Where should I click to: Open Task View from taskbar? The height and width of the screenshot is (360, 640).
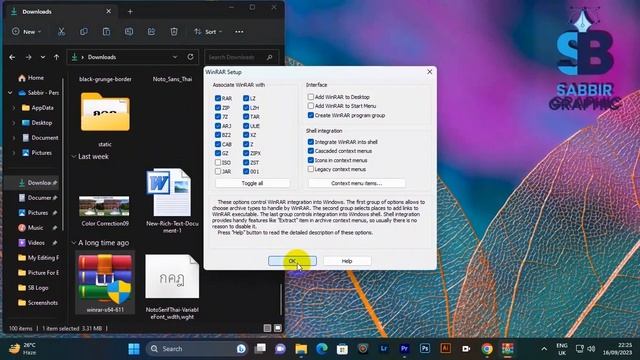(260, 349)
